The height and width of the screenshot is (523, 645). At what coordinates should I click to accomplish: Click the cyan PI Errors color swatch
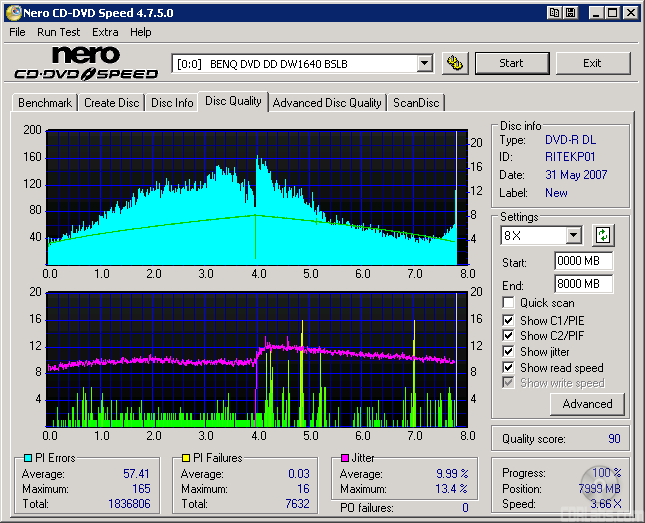pos(27,458)
